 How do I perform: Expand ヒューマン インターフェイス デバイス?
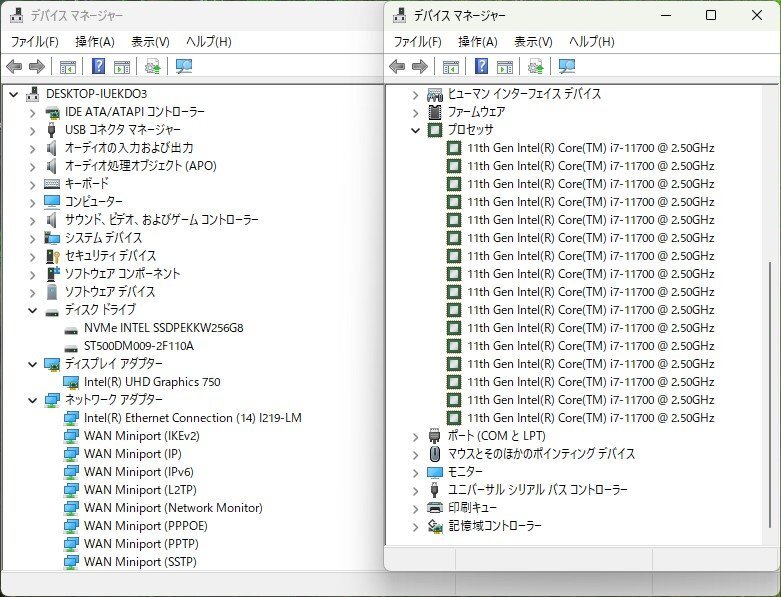point(416,95)
